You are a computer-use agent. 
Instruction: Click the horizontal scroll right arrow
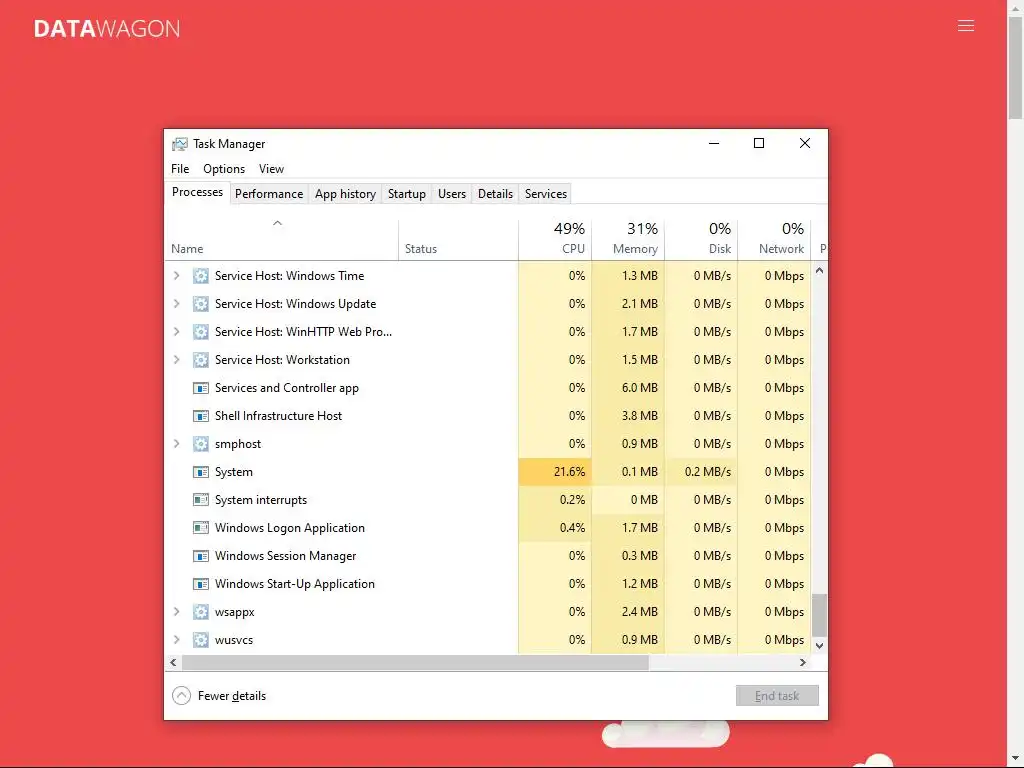[x=803, y=662]
